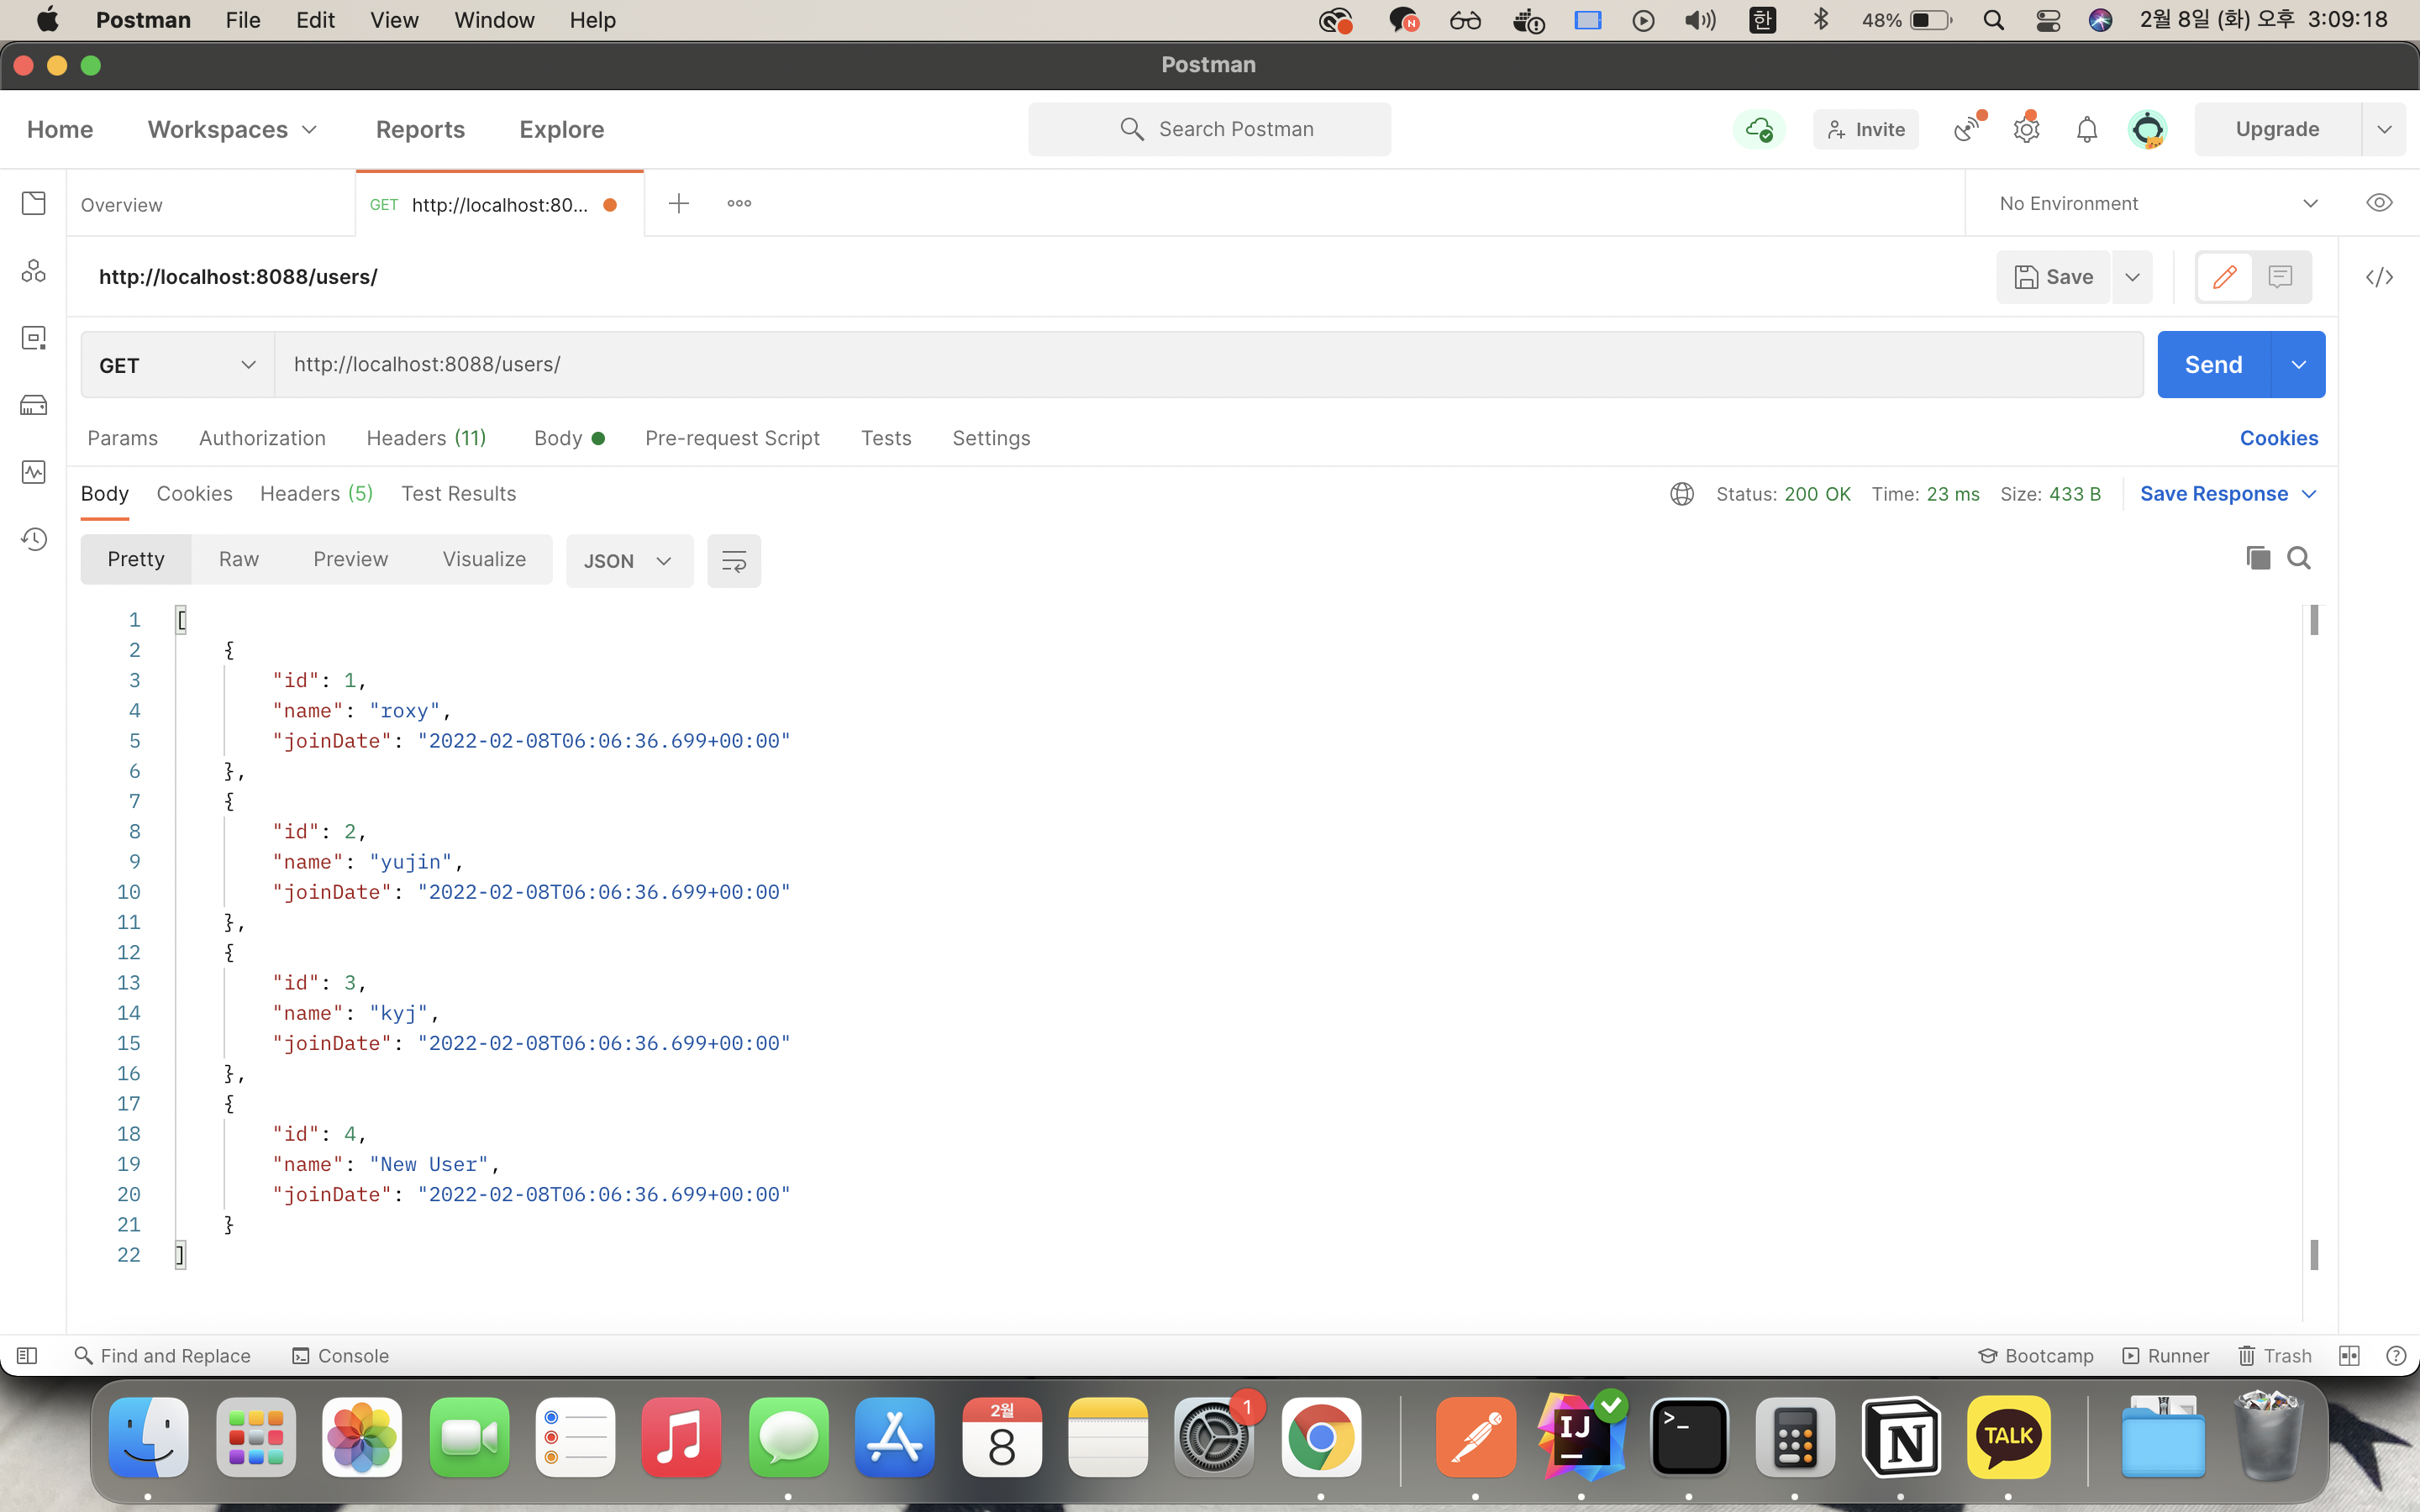Select the Raw response view
Image resolution: width=2420 pixels, height=1512 pixels.
[x=238, y=559]
